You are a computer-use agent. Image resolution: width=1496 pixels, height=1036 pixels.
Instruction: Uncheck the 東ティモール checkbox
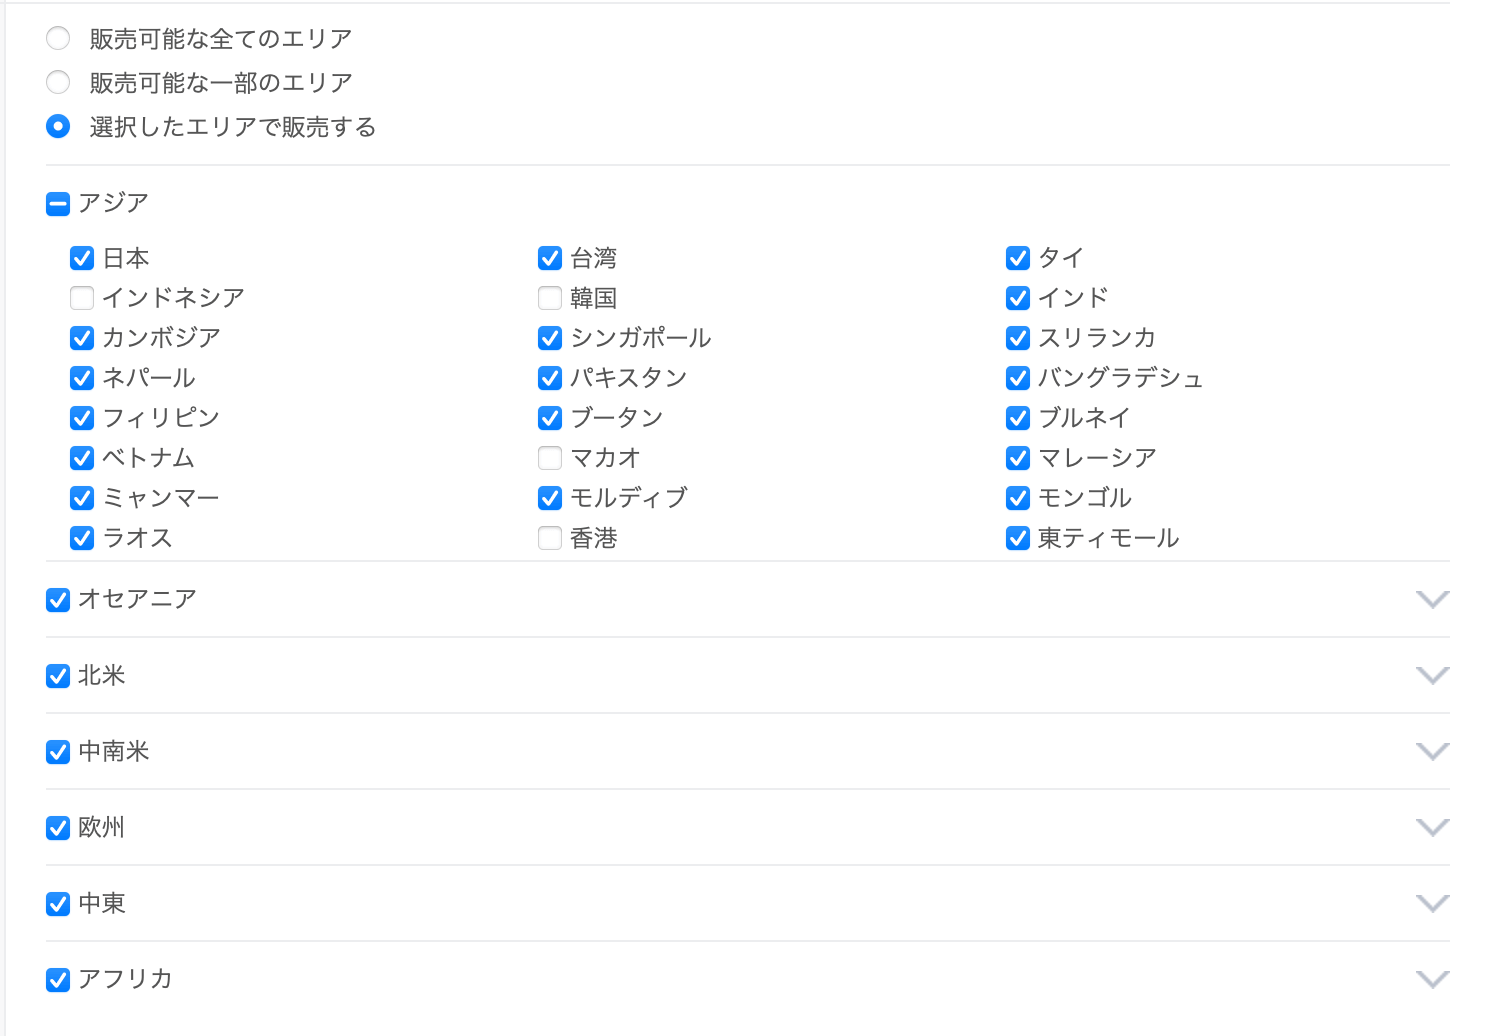1018,538
